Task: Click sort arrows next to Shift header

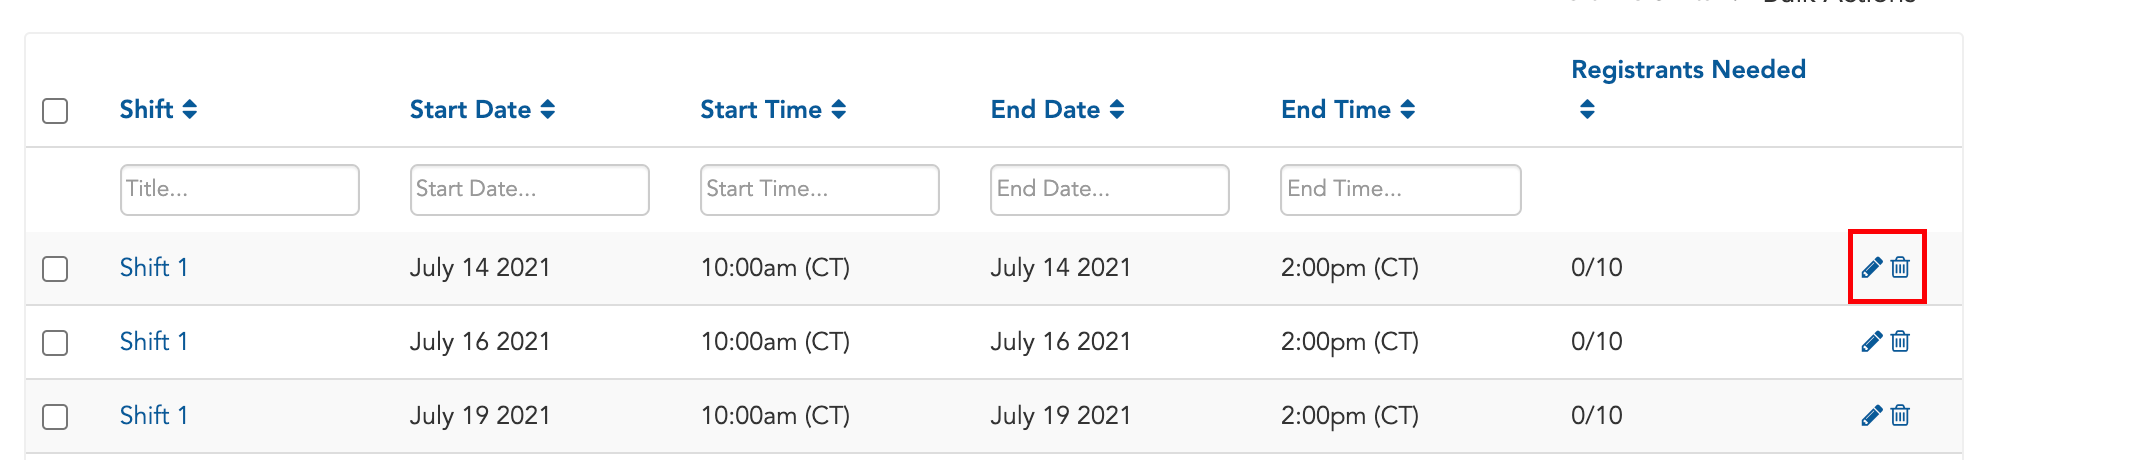Action: pos(189,109)
